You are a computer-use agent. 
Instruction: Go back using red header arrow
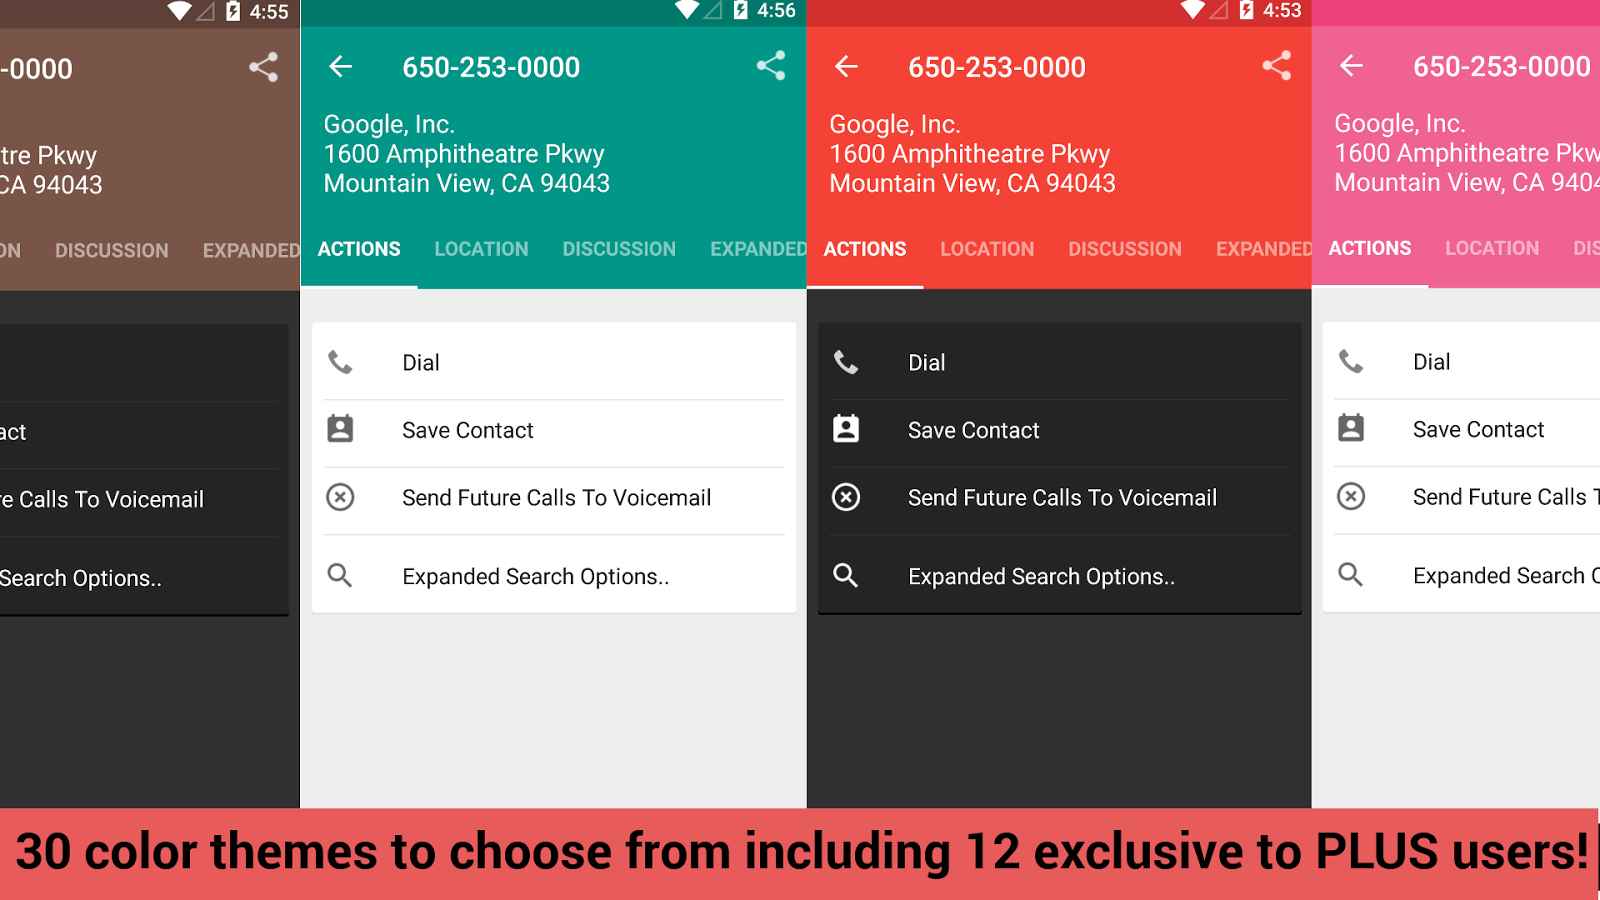846,66
